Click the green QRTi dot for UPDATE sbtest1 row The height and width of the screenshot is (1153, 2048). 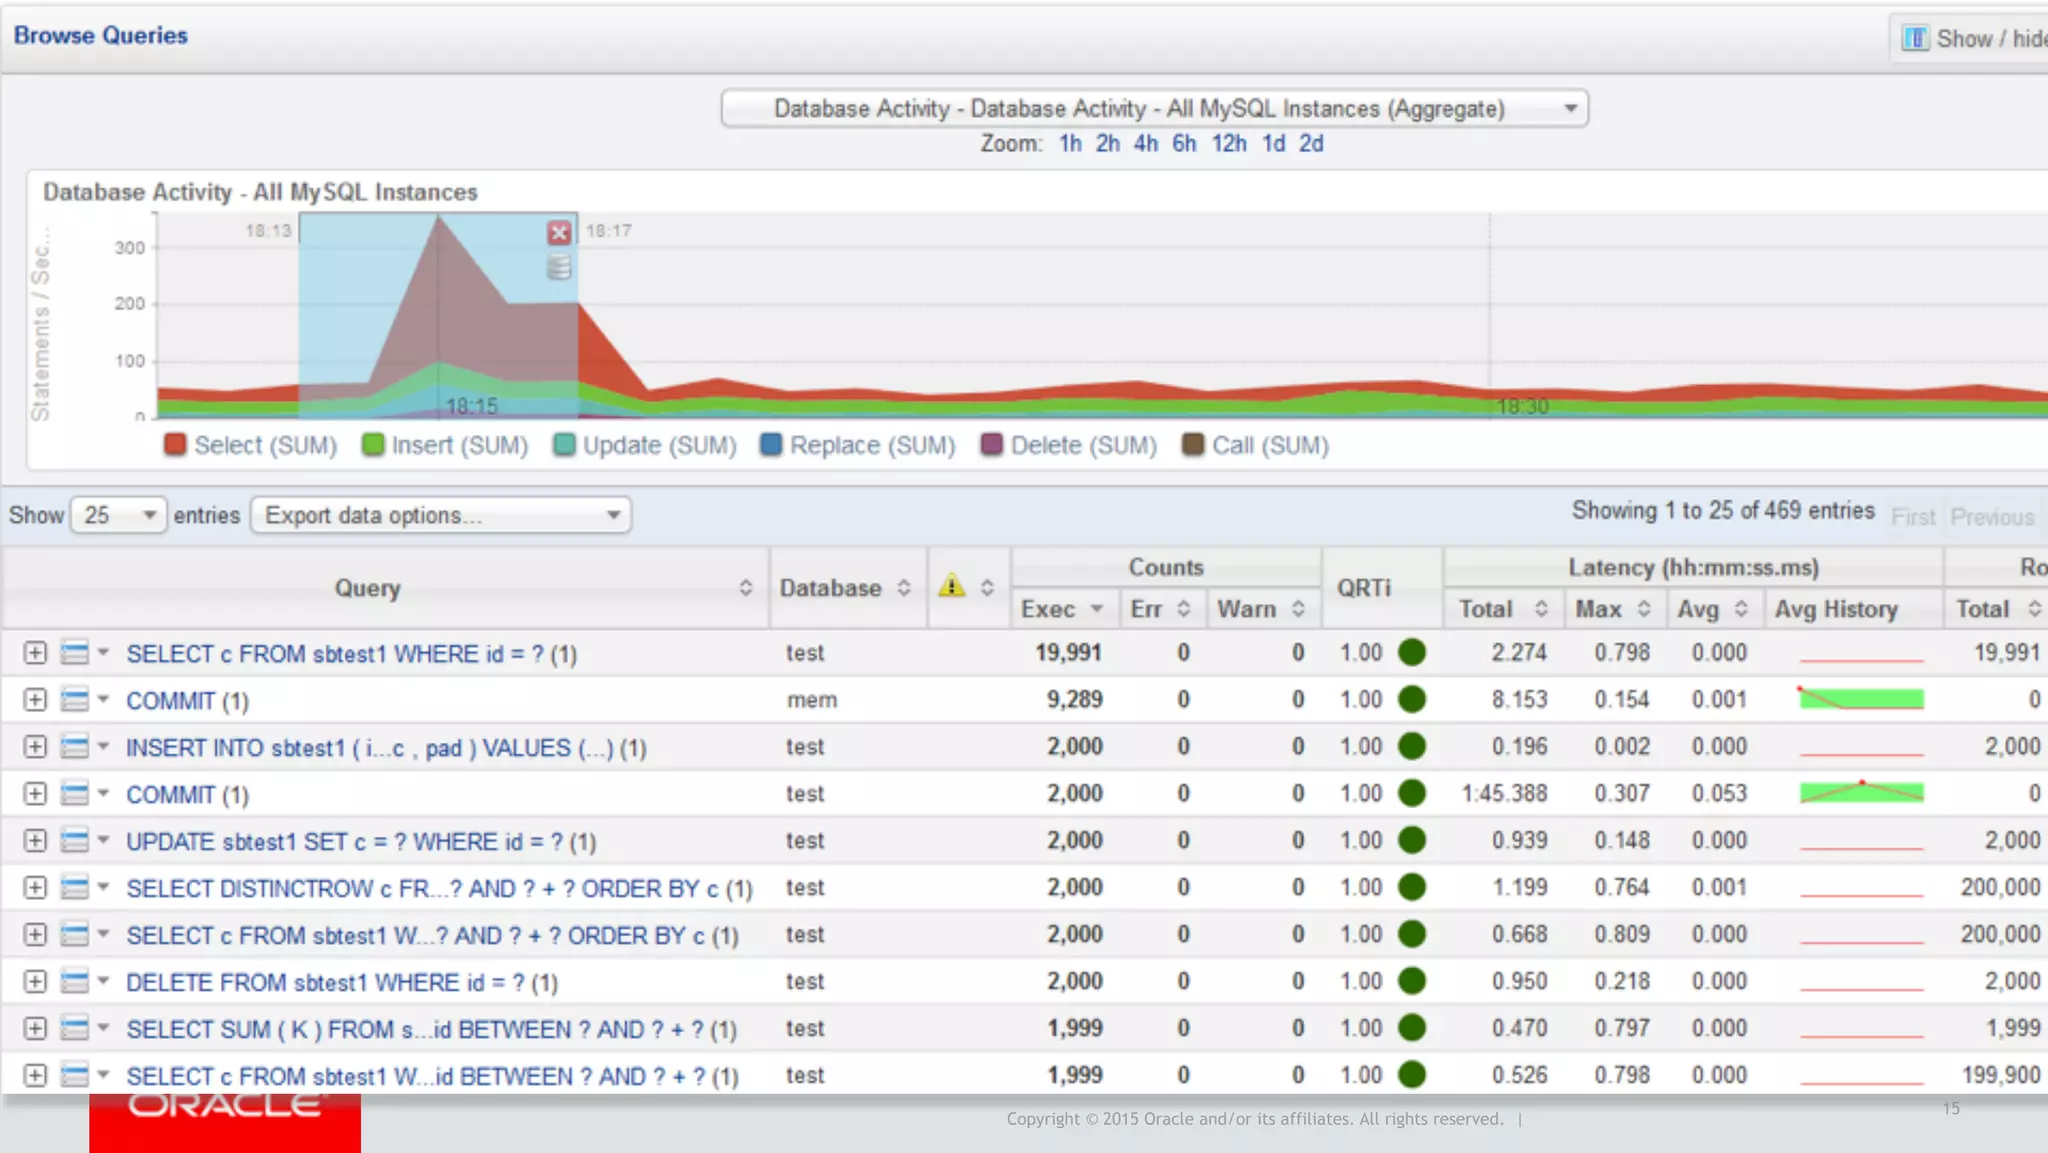tap(1411, 841)
